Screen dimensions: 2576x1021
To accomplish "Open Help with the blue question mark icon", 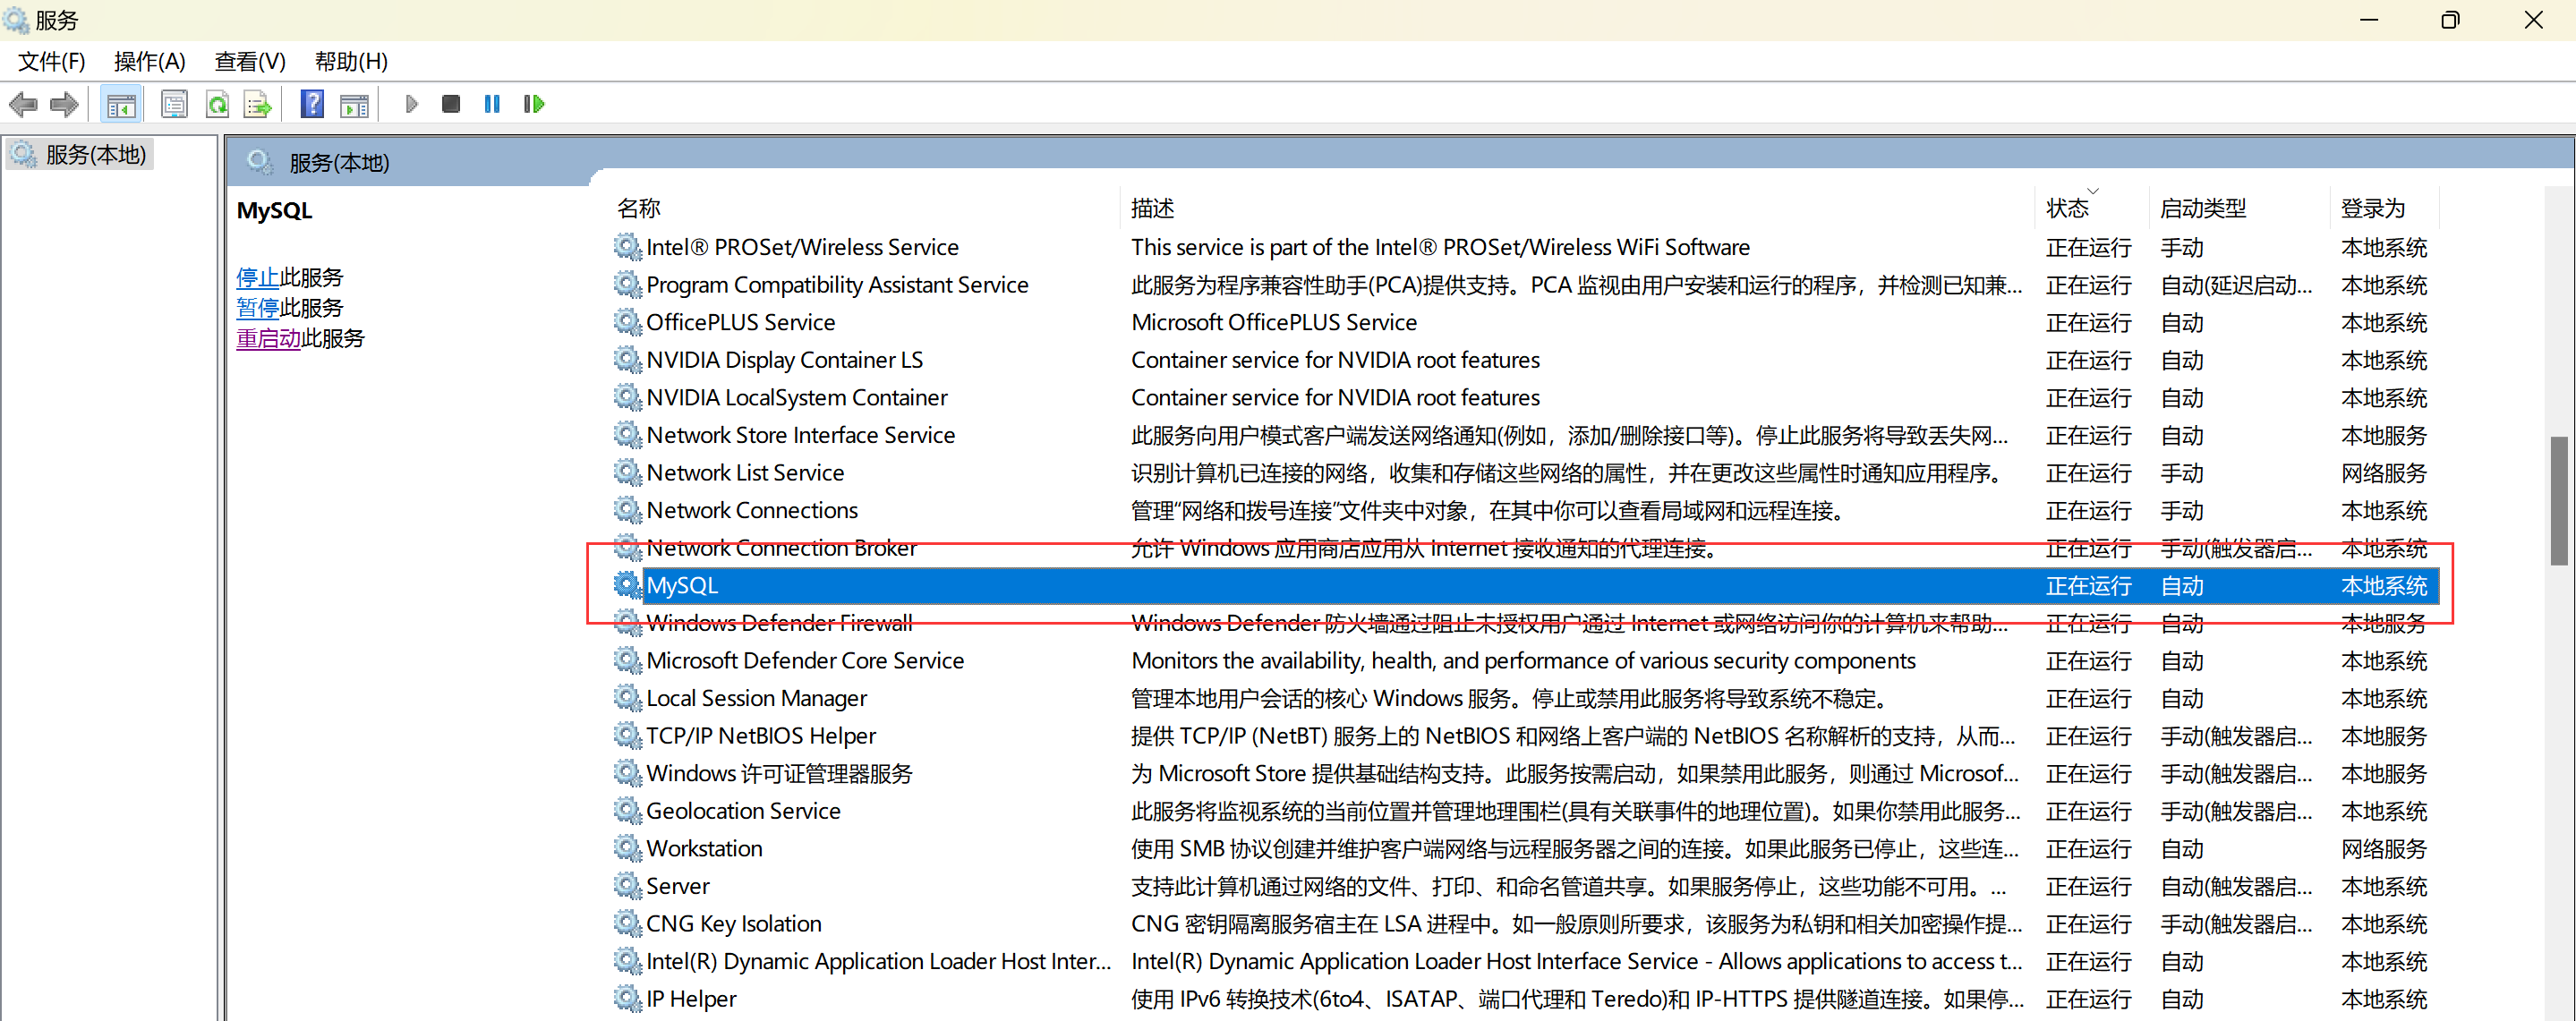I will tap(312, 103).
